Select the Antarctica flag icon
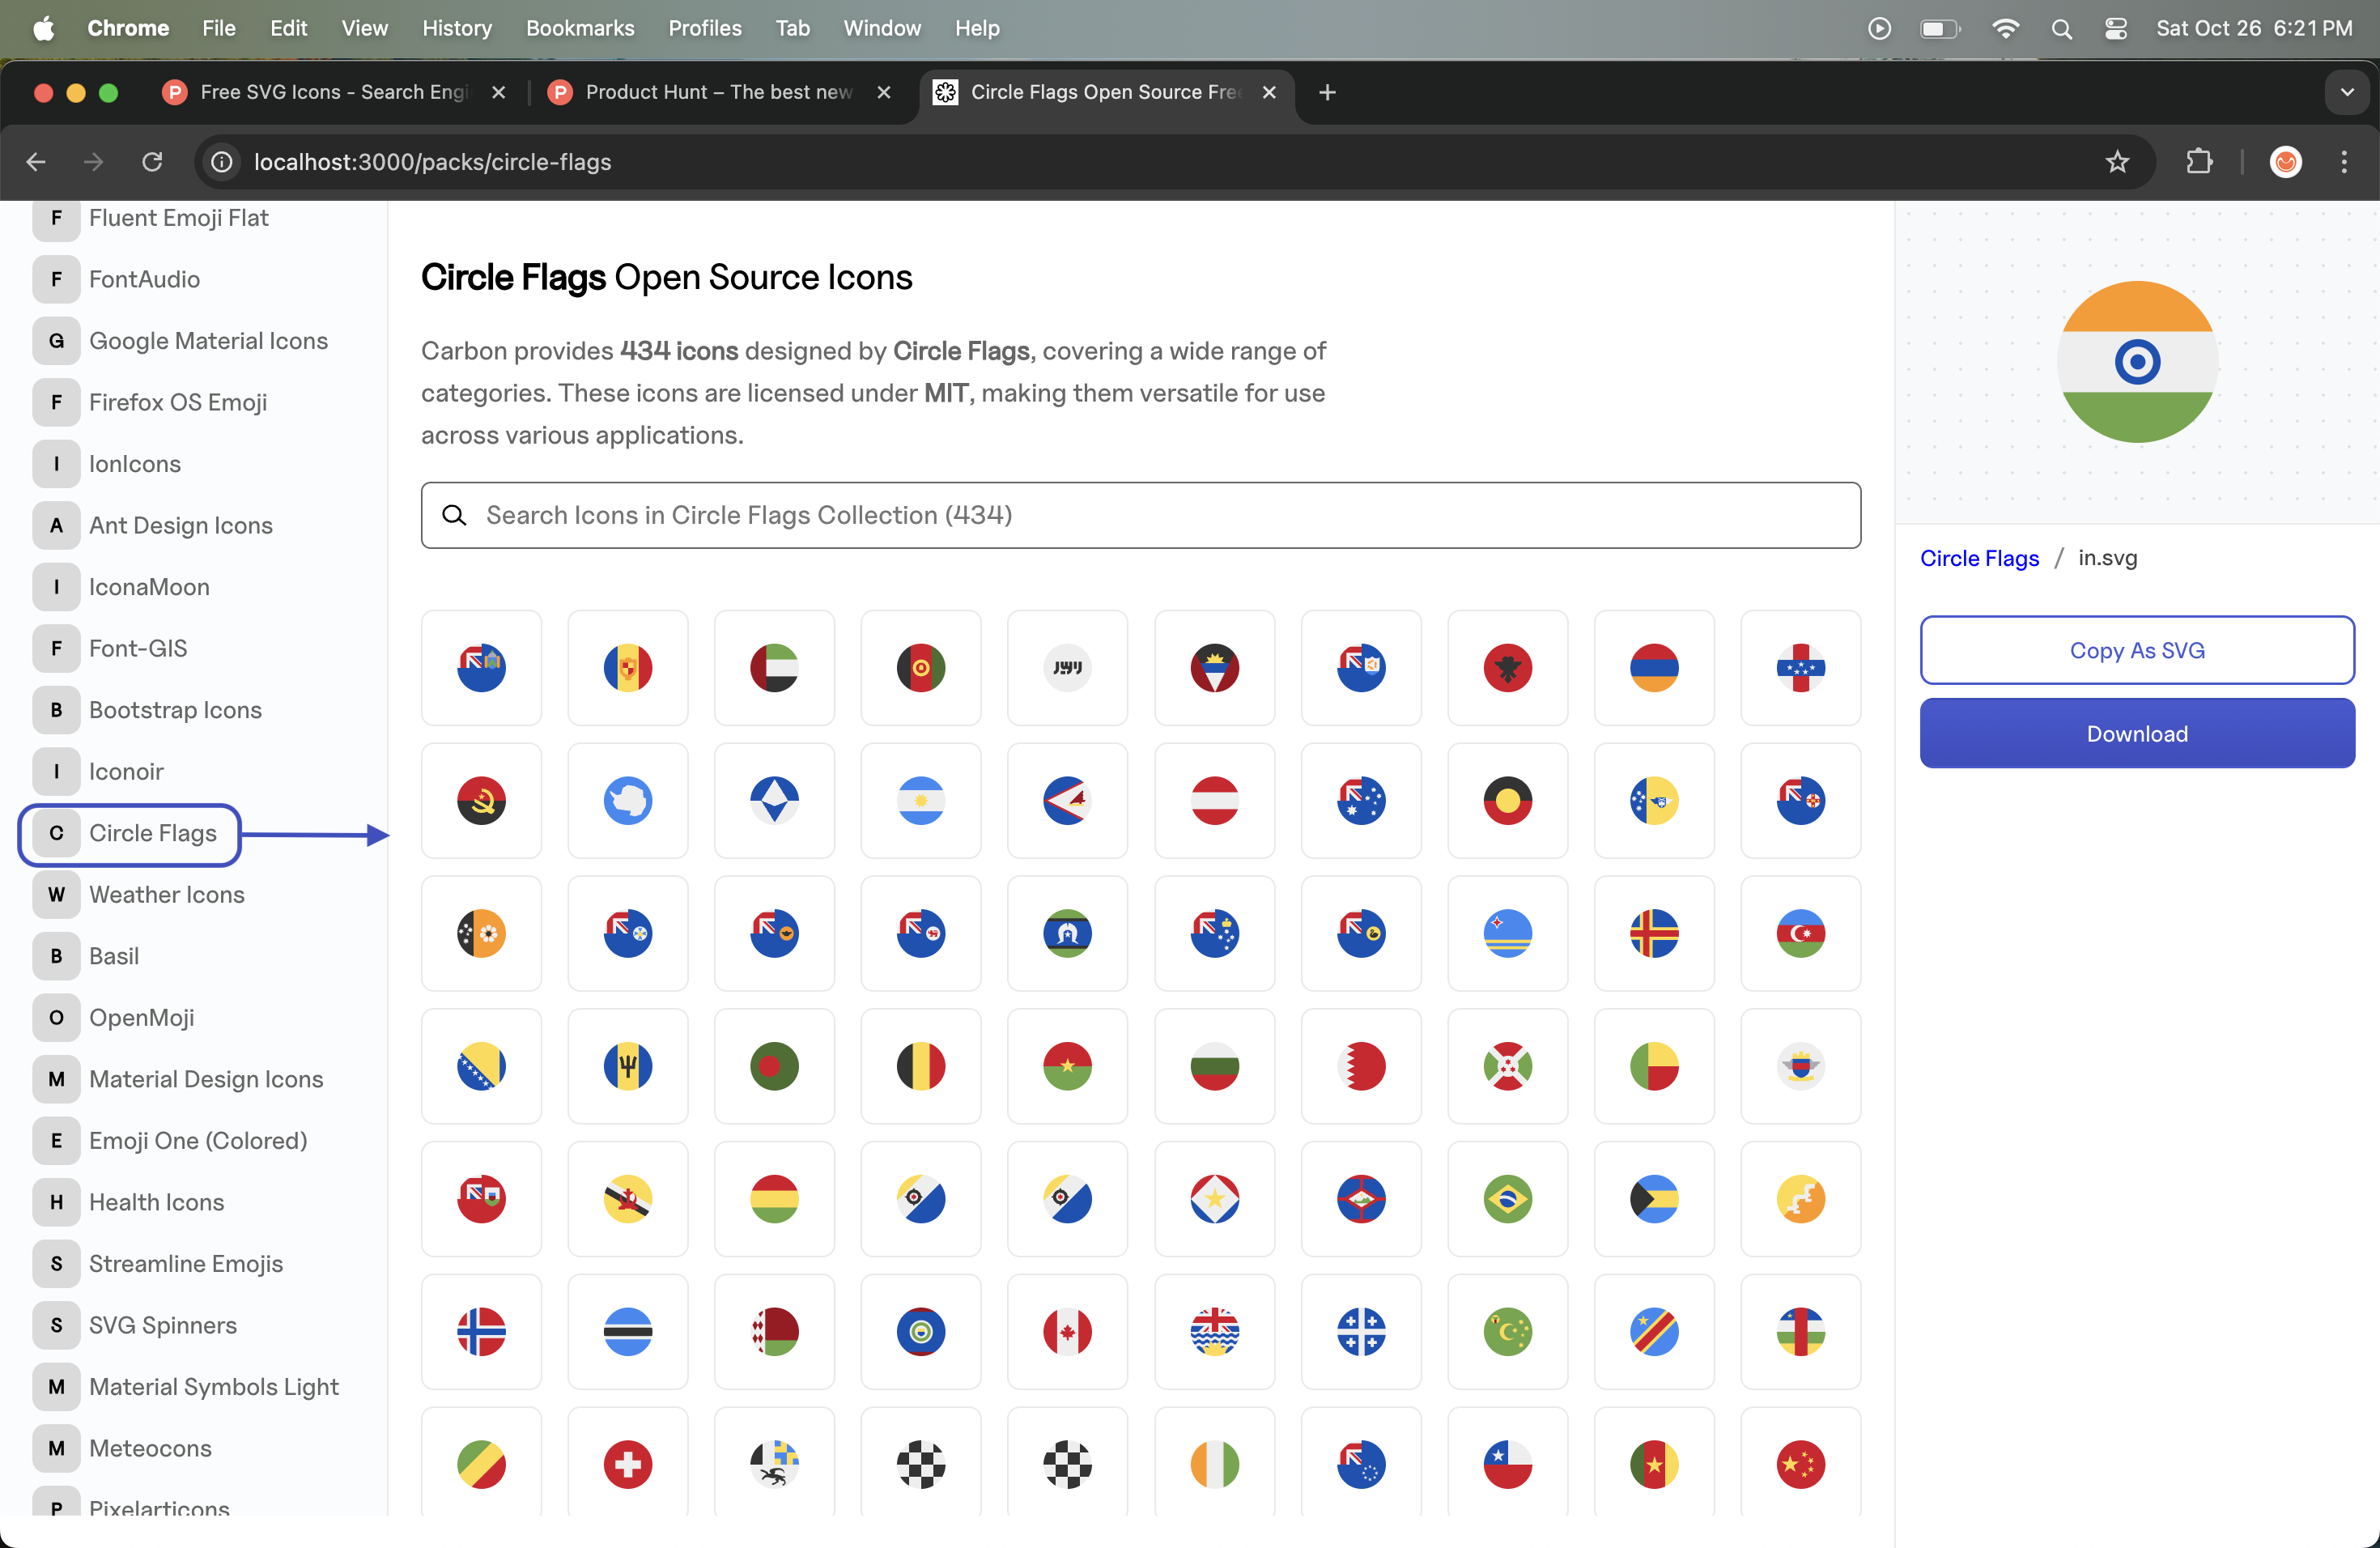This screenshot has width=2380, height=1548. tap(627, 800)
